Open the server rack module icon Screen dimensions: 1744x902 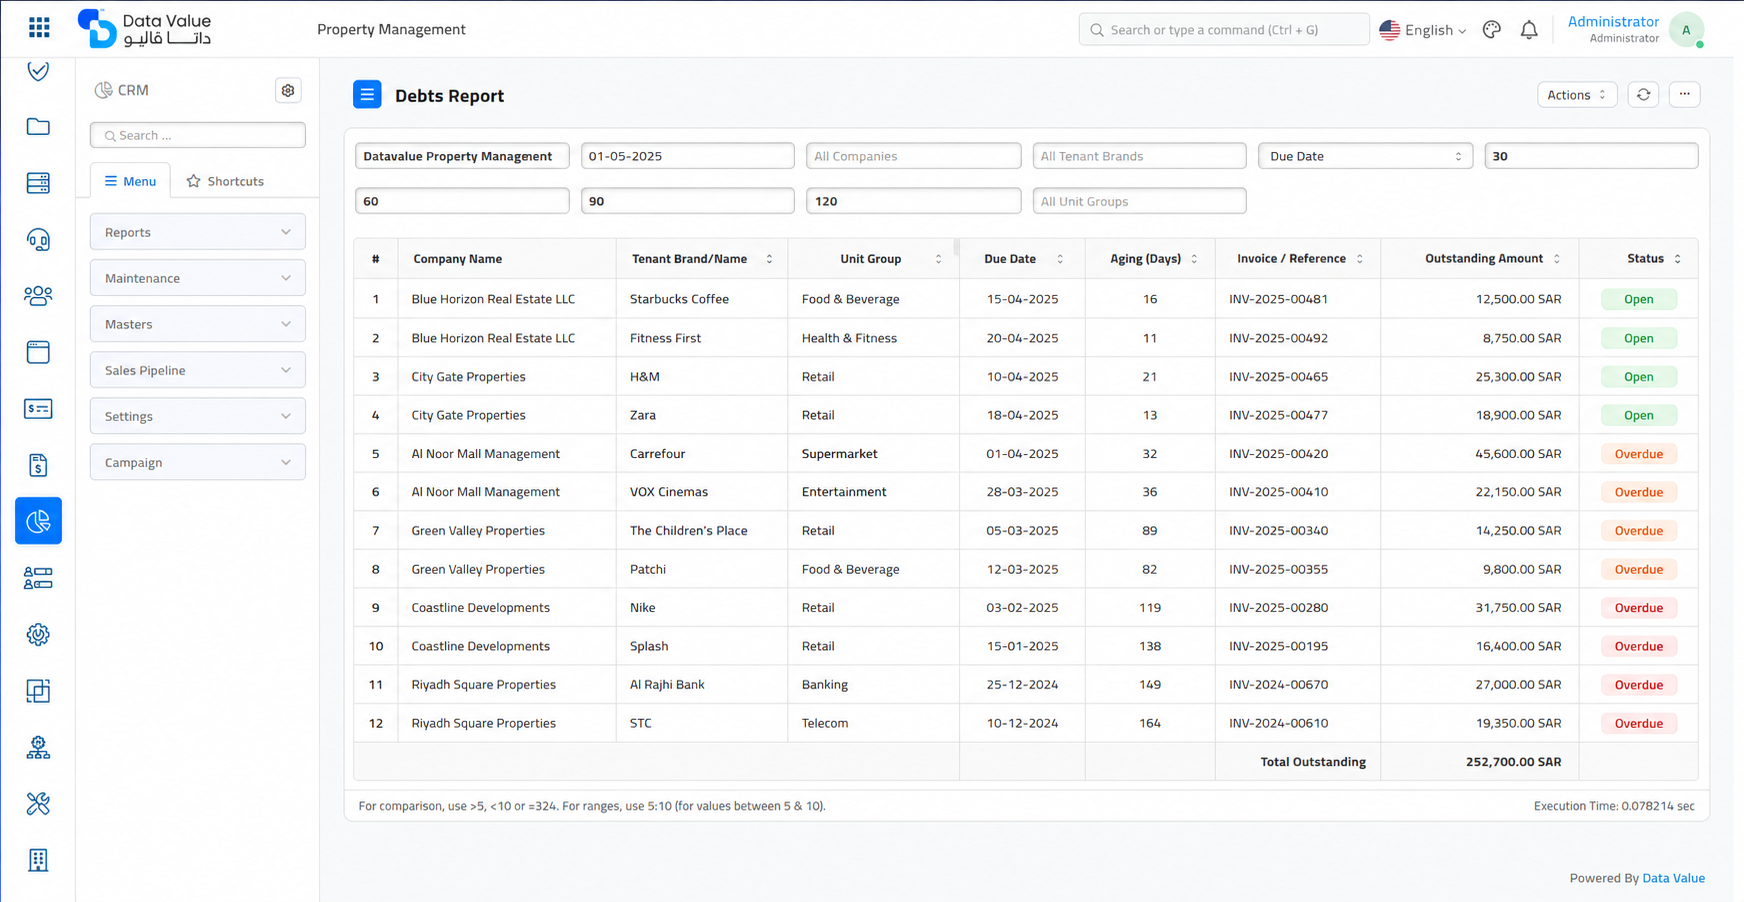pos(38,183)
